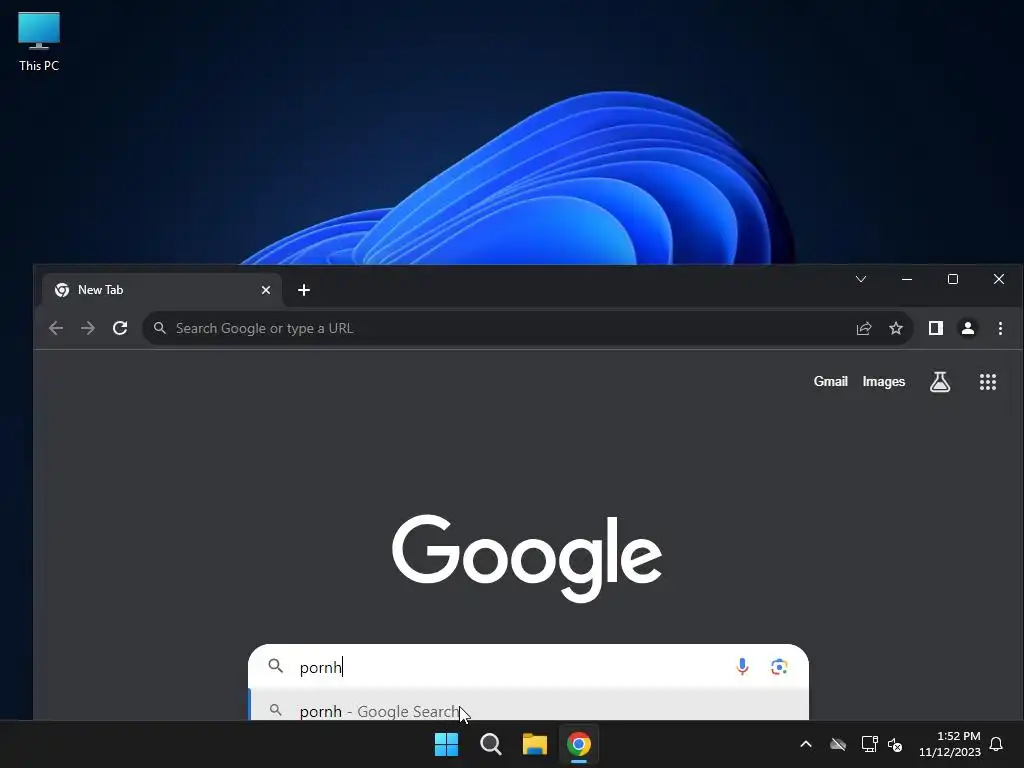The width and height of the screenshot is (1024, 768).
Task: Open network status tray icon
Action: tap(869, 744)
